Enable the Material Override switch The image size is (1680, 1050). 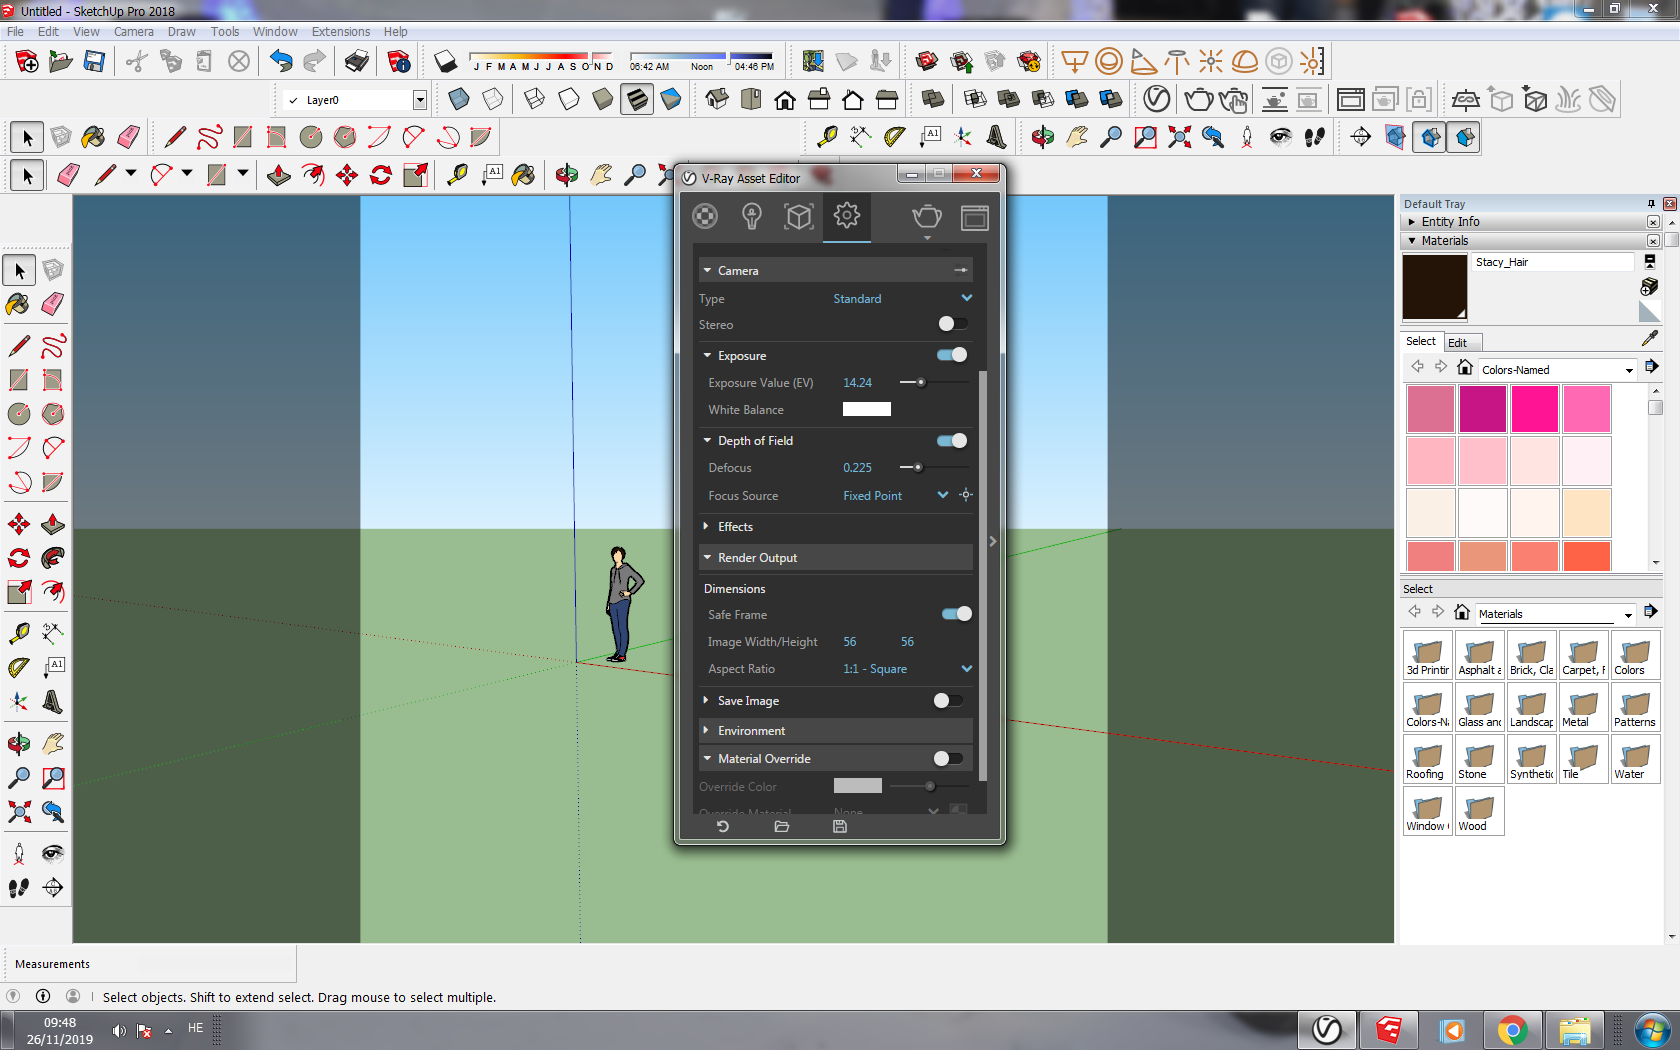pyautogui.click(x=948, y=759)
